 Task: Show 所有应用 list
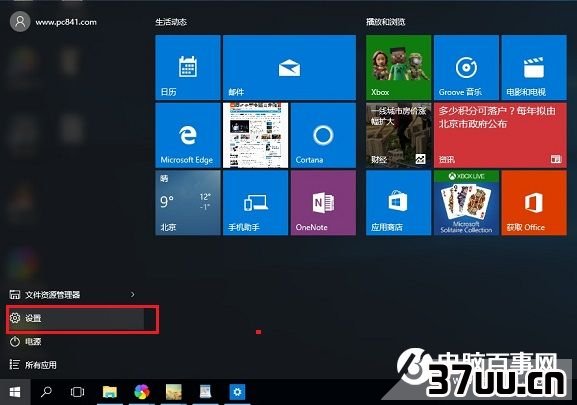[75, 365]
